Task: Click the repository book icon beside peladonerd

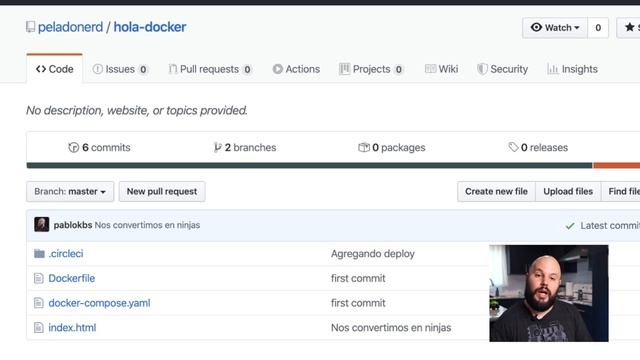Action: click(x=30, y=27)
